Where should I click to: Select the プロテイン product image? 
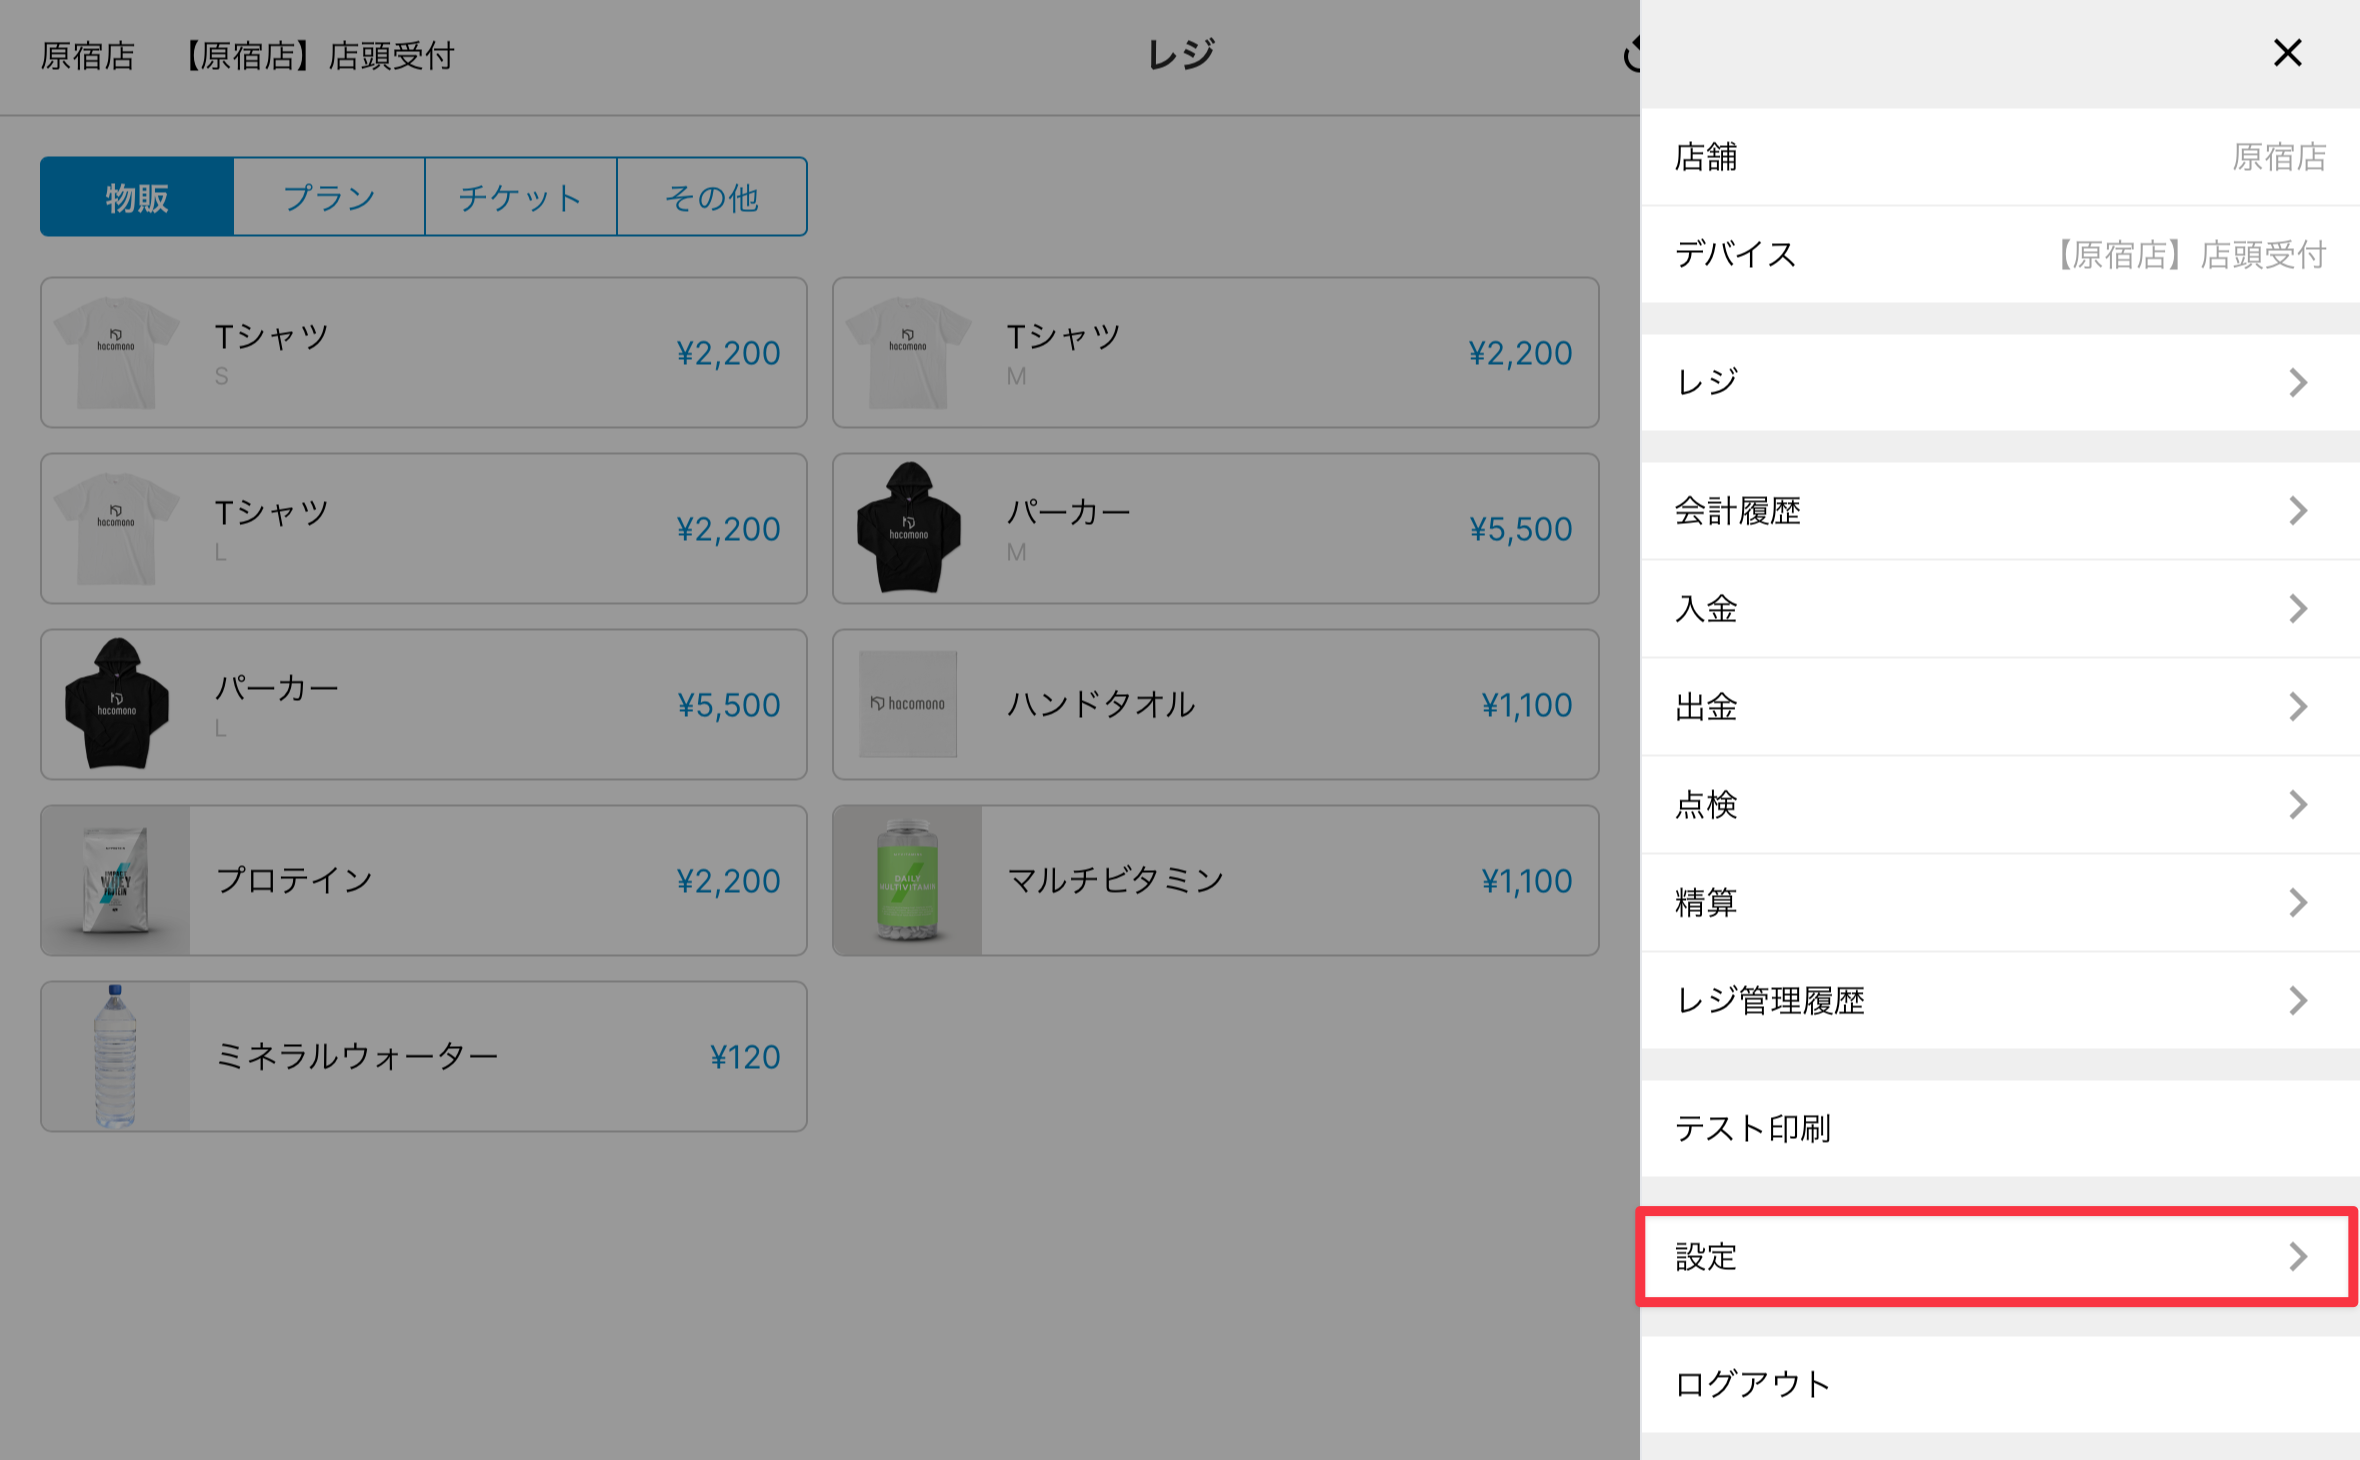coord(116,880)
